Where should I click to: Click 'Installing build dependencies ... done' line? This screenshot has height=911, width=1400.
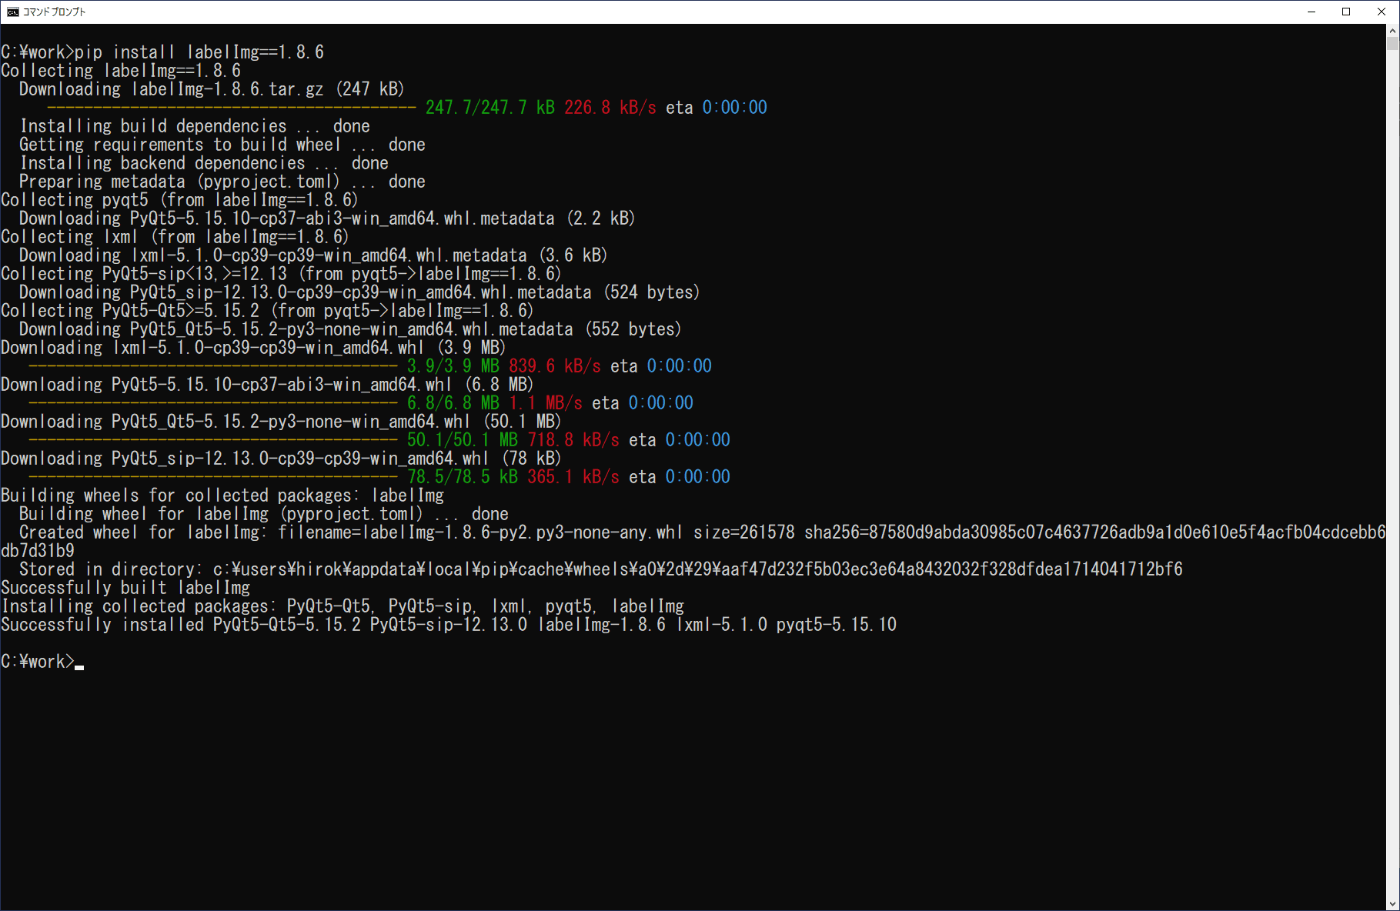click(x=195, y=126)
